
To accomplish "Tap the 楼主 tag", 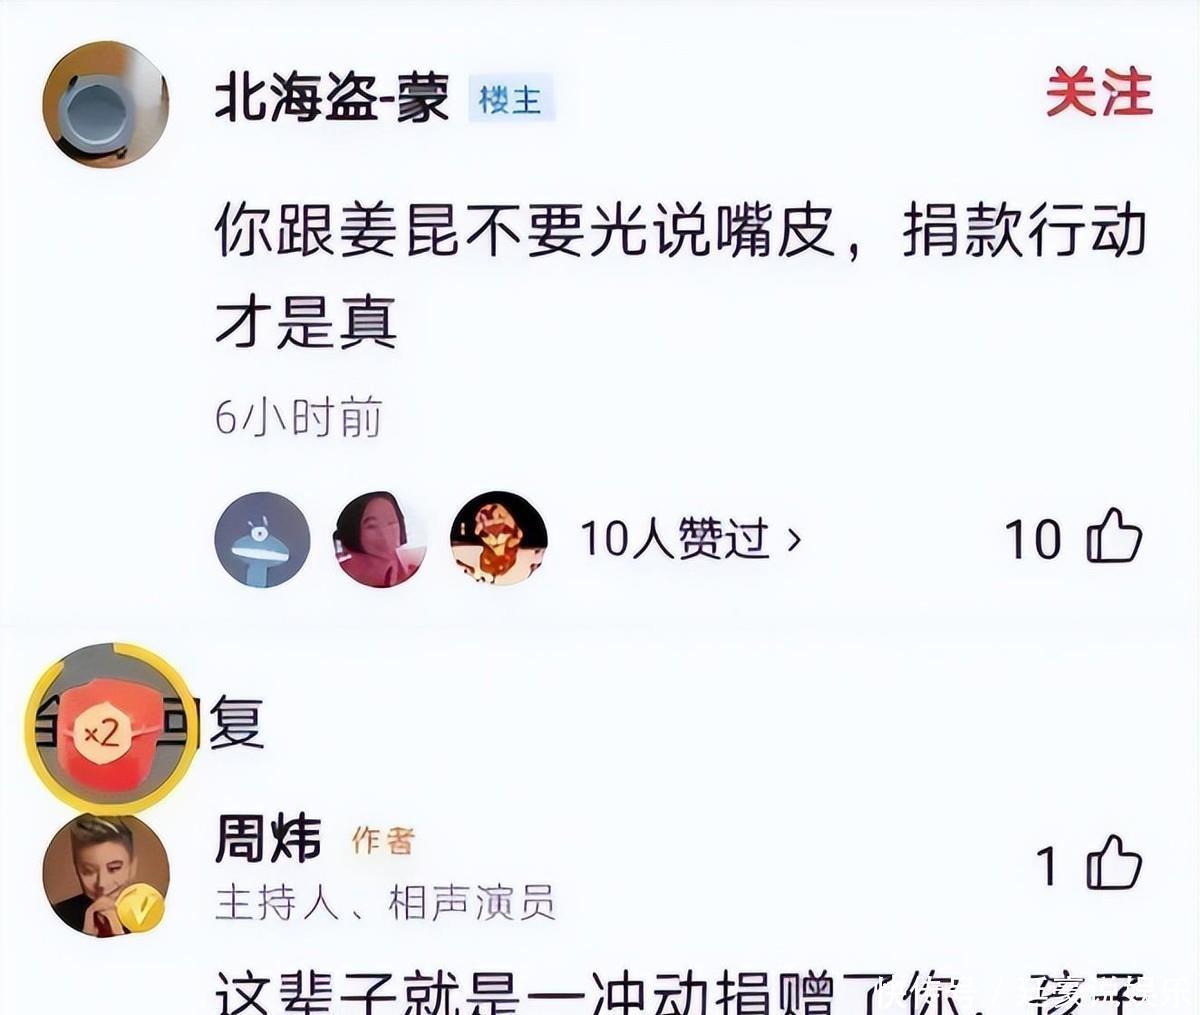I will click(x=511, y=100).
